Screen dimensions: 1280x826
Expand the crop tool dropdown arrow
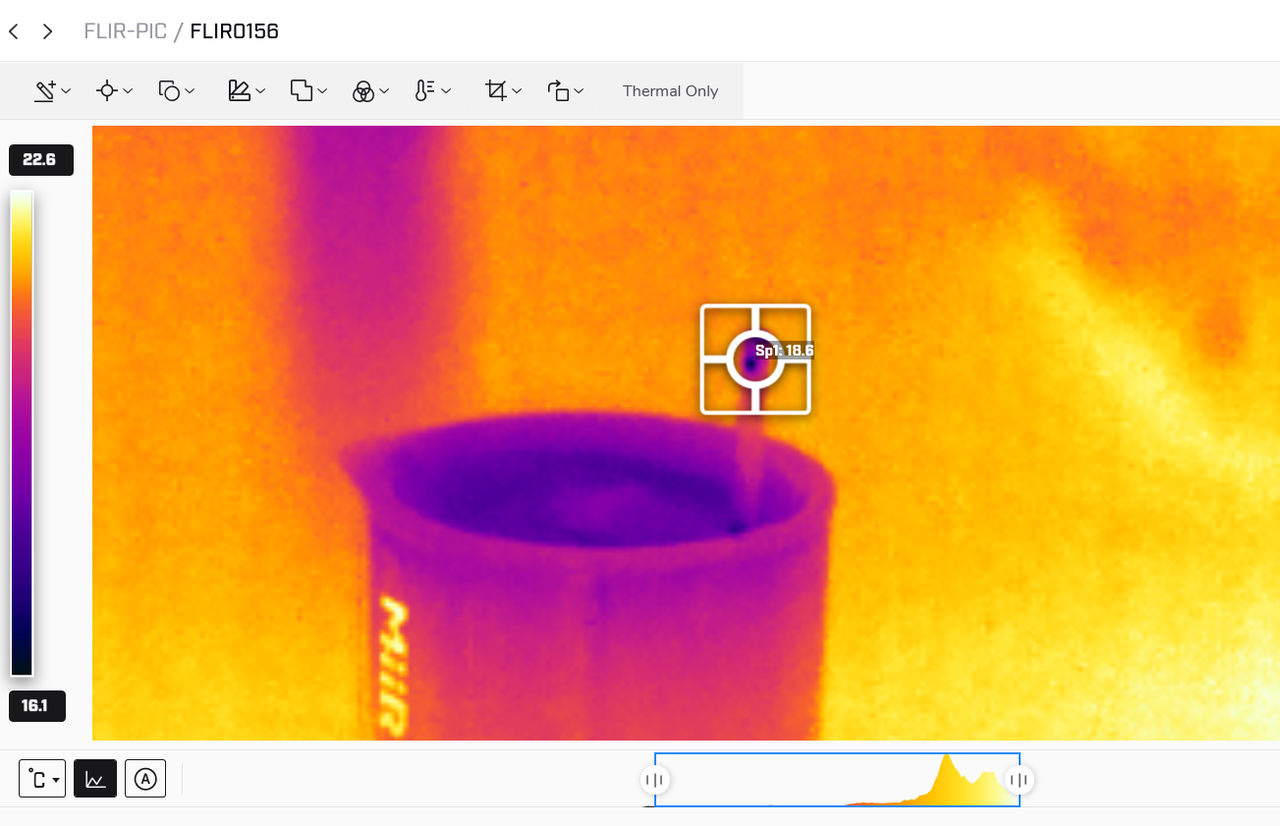click(x=517, y=91)
